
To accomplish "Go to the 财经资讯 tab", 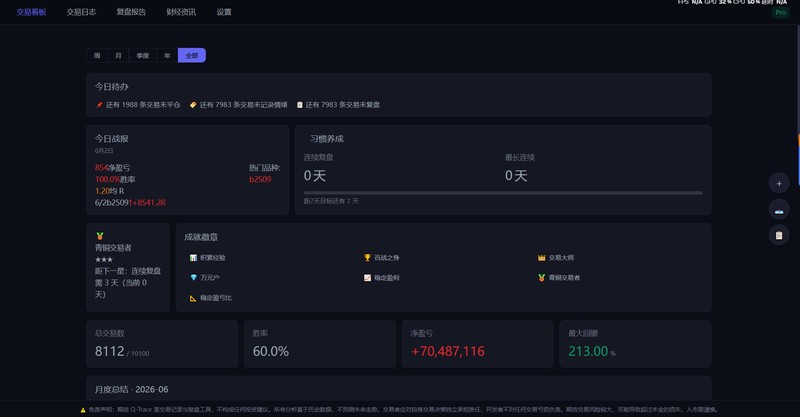I will point(181,12).
